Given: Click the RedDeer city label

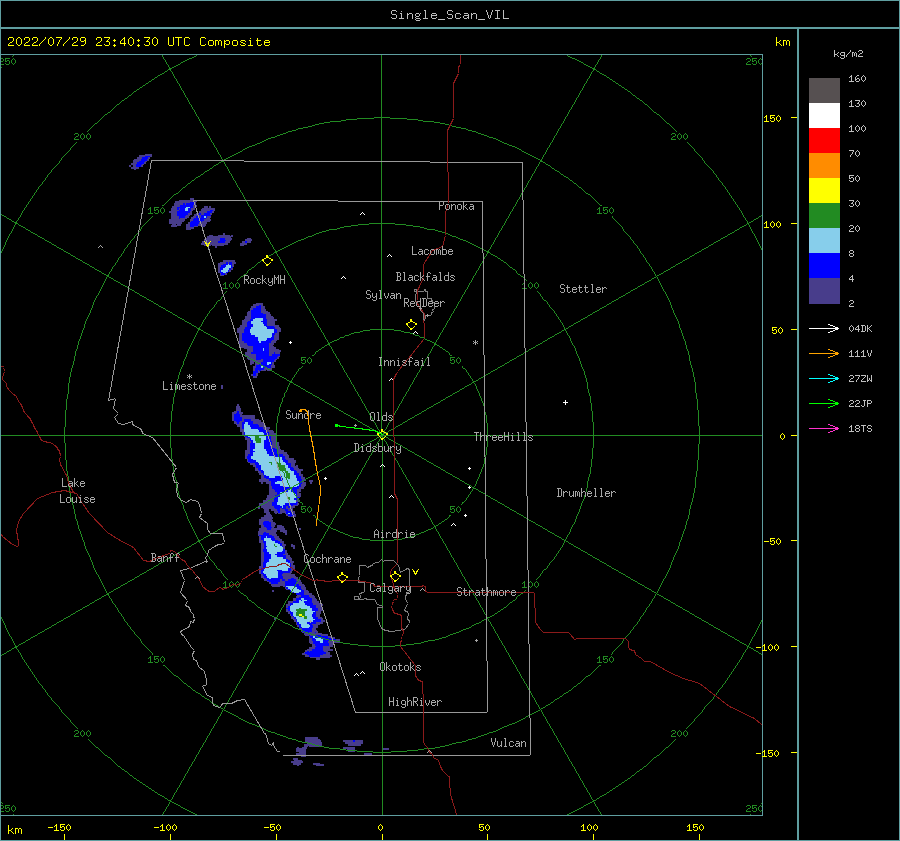Looking at the screenshot, I should (x=424, y=303).
